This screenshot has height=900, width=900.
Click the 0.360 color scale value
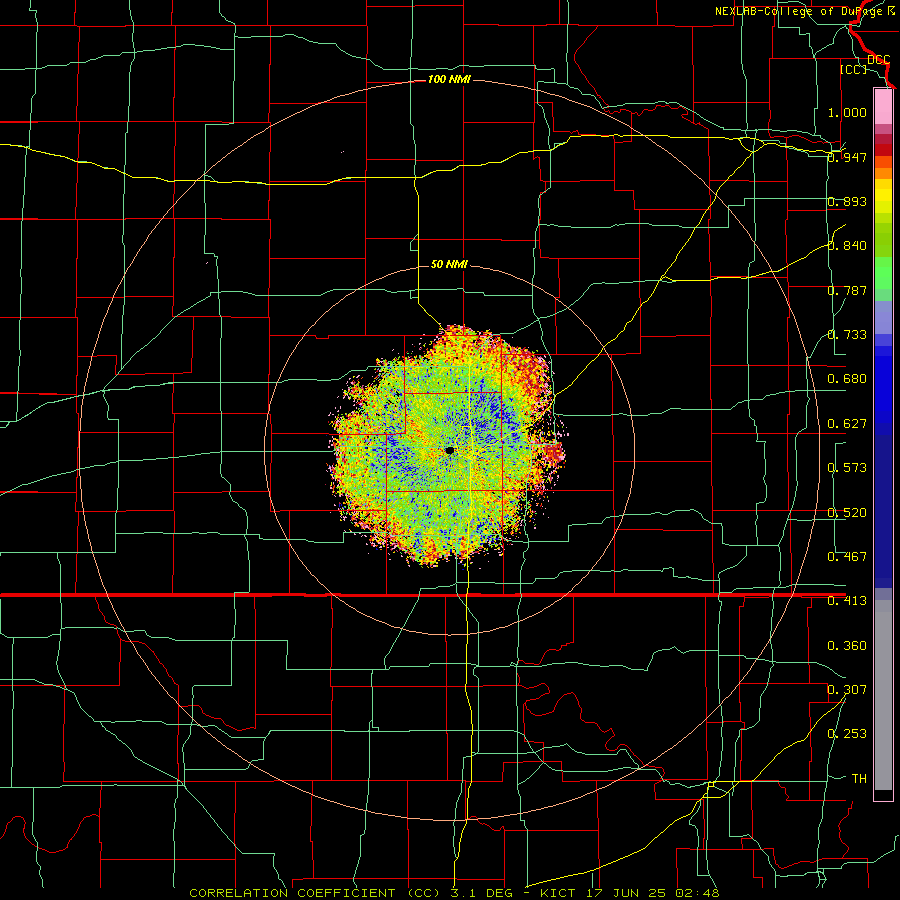847,646
